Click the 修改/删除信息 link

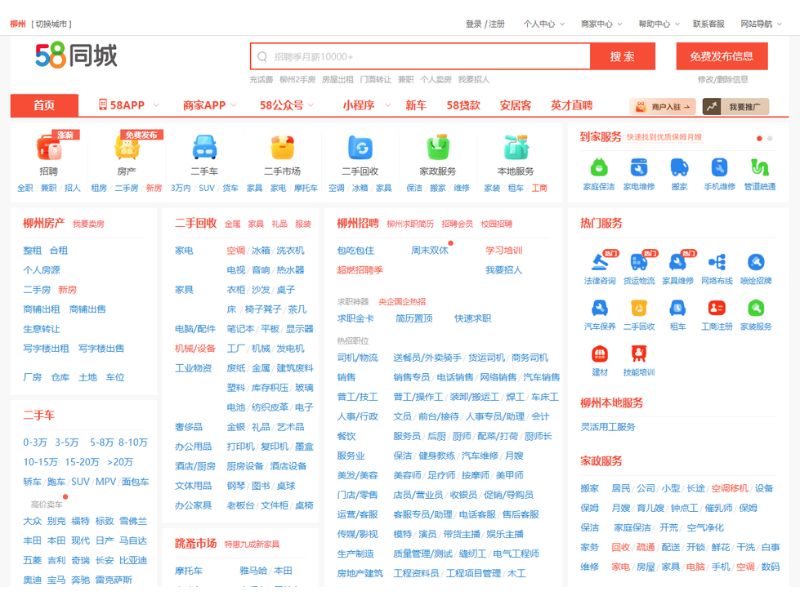[723, 79]
